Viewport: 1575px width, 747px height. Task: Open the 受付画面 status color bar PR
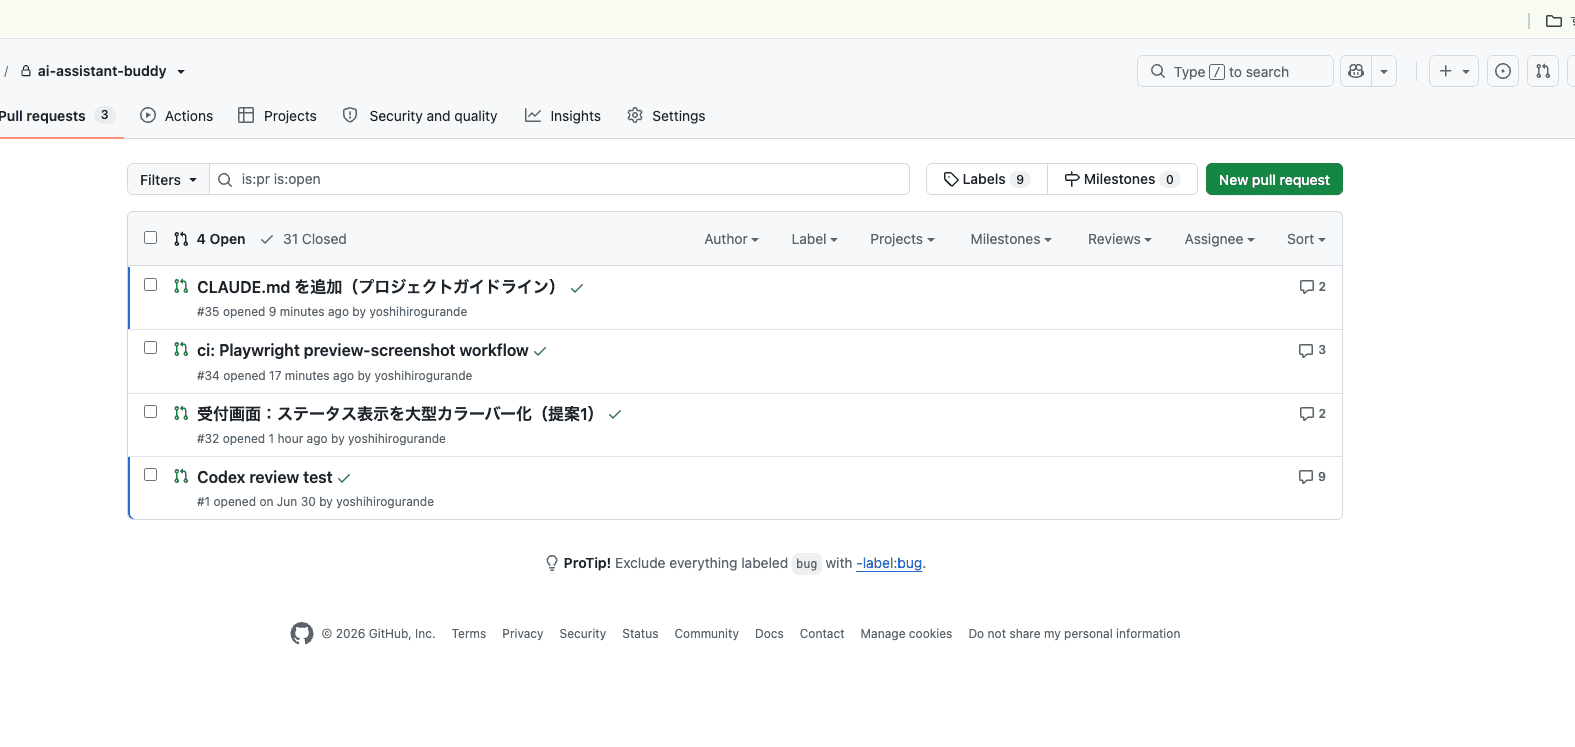(397, 414)
